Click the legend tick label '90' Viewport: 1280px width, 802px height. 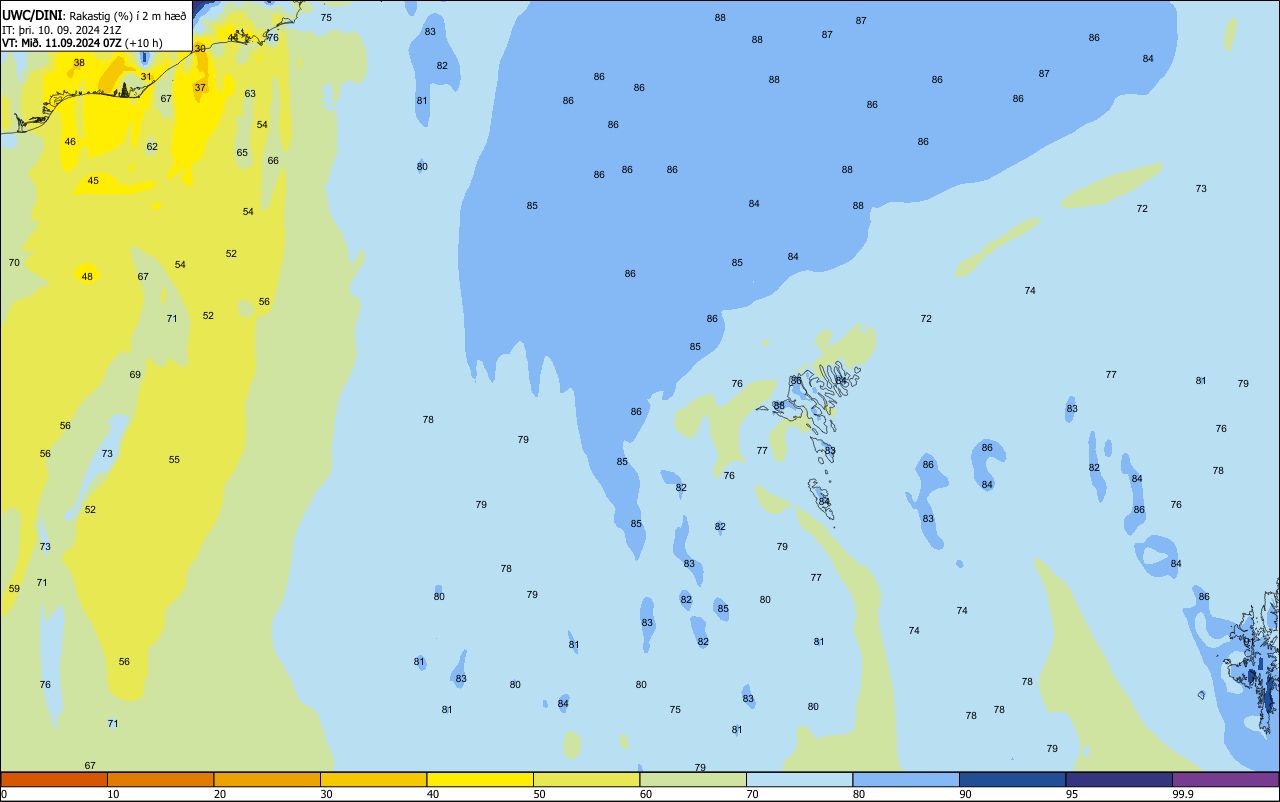(965, 794)
